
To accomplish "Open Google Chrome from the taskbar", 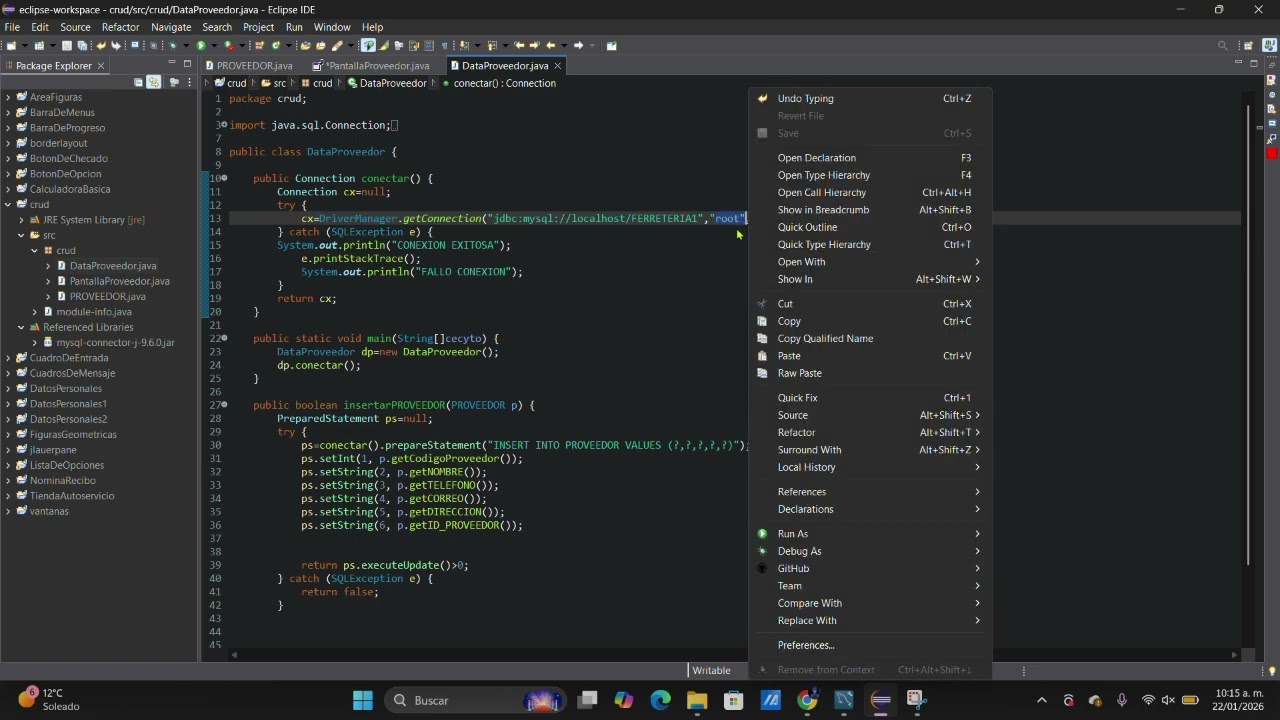I will (807, 700).
